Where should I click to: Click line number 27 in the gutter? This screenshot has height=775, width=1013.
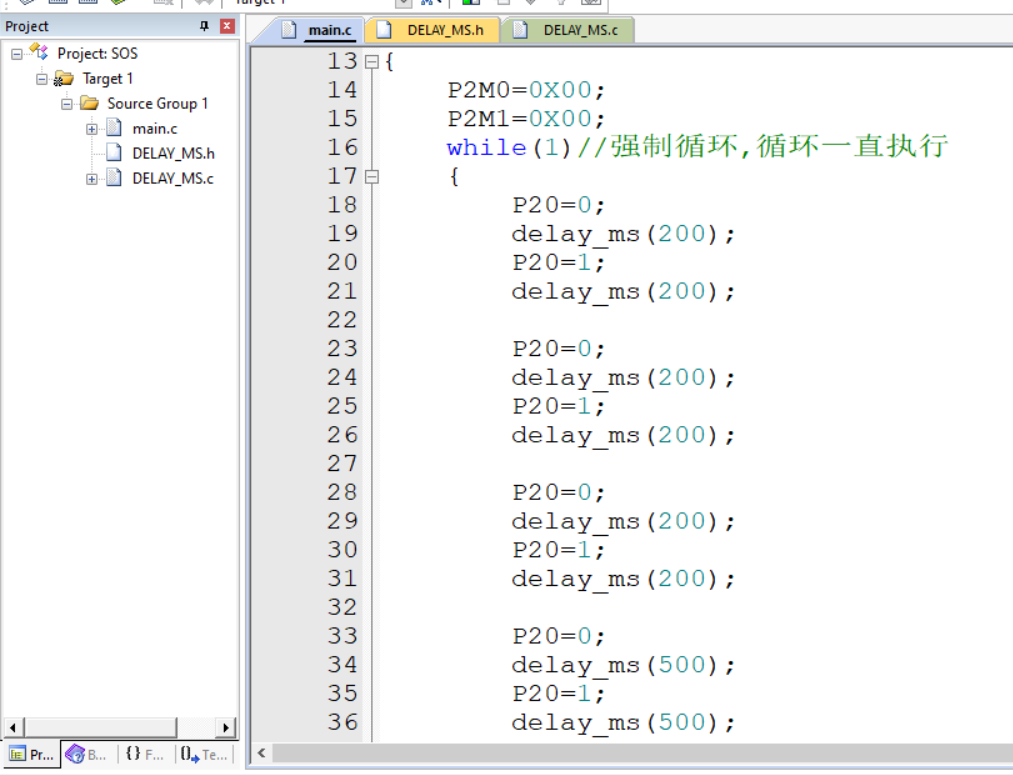(342, 464)
